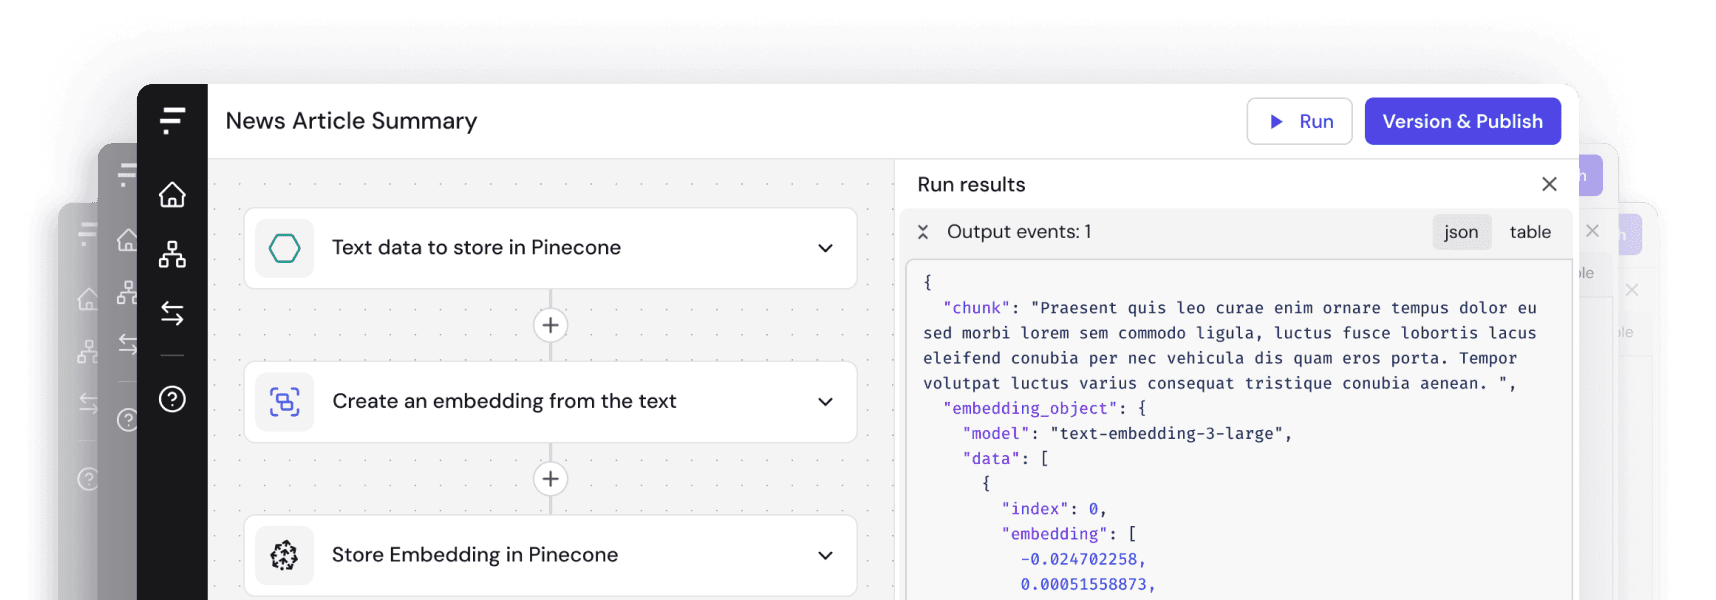
Task: Click the "chunk" key in JSON output
Action: coord(976,308)
